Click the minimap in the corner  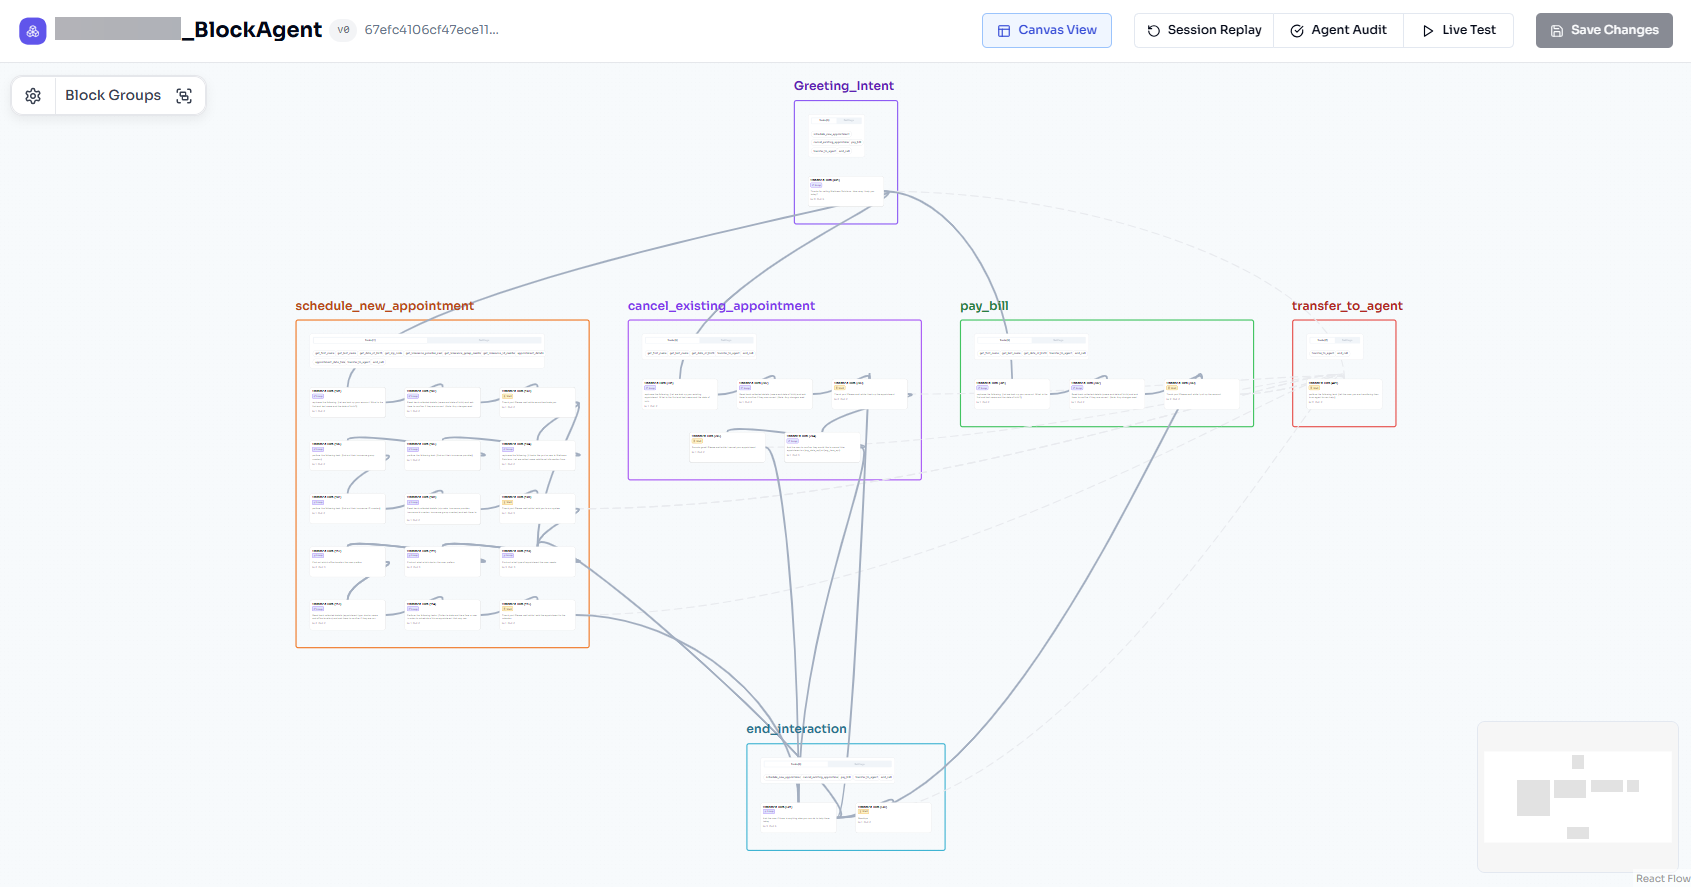point(1577,796)
